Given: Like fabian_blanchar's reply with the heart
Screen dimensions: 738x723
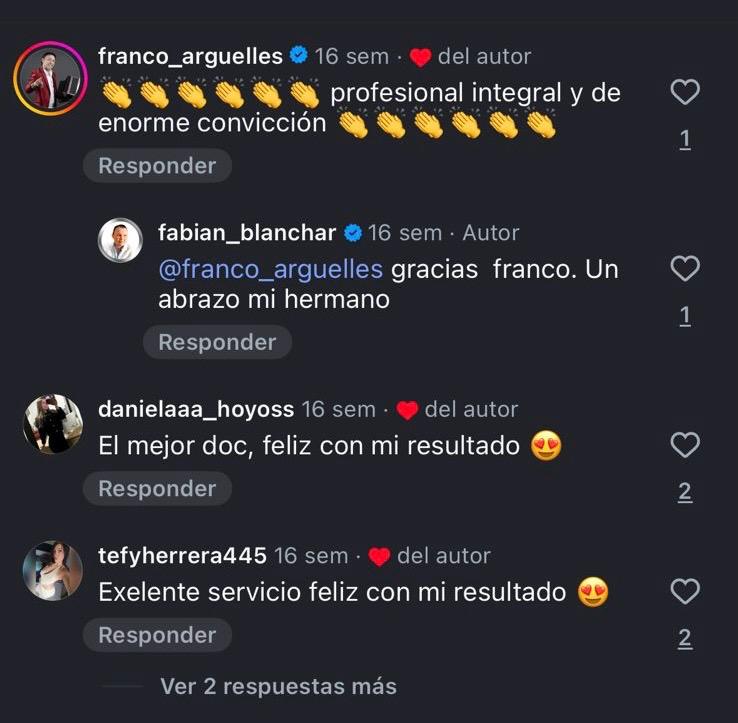Looking at the screenshot, I should pos(685,269).
